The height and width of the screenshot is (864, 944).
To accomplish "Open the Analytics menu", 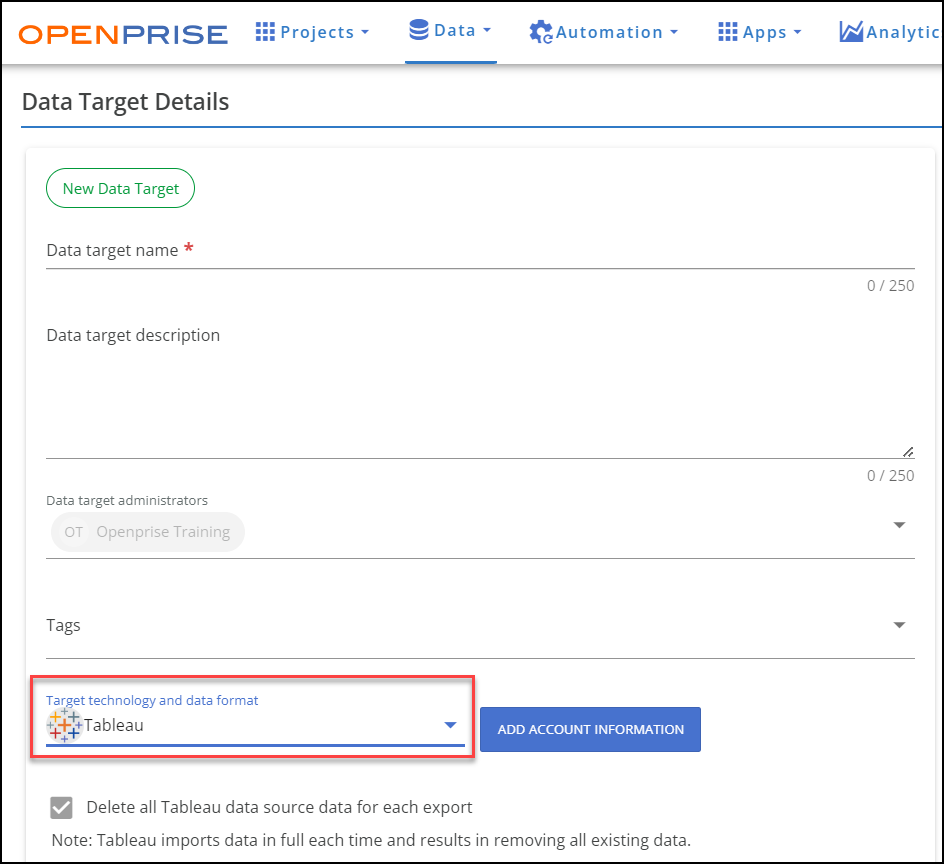I will click(x=890, y=32).
